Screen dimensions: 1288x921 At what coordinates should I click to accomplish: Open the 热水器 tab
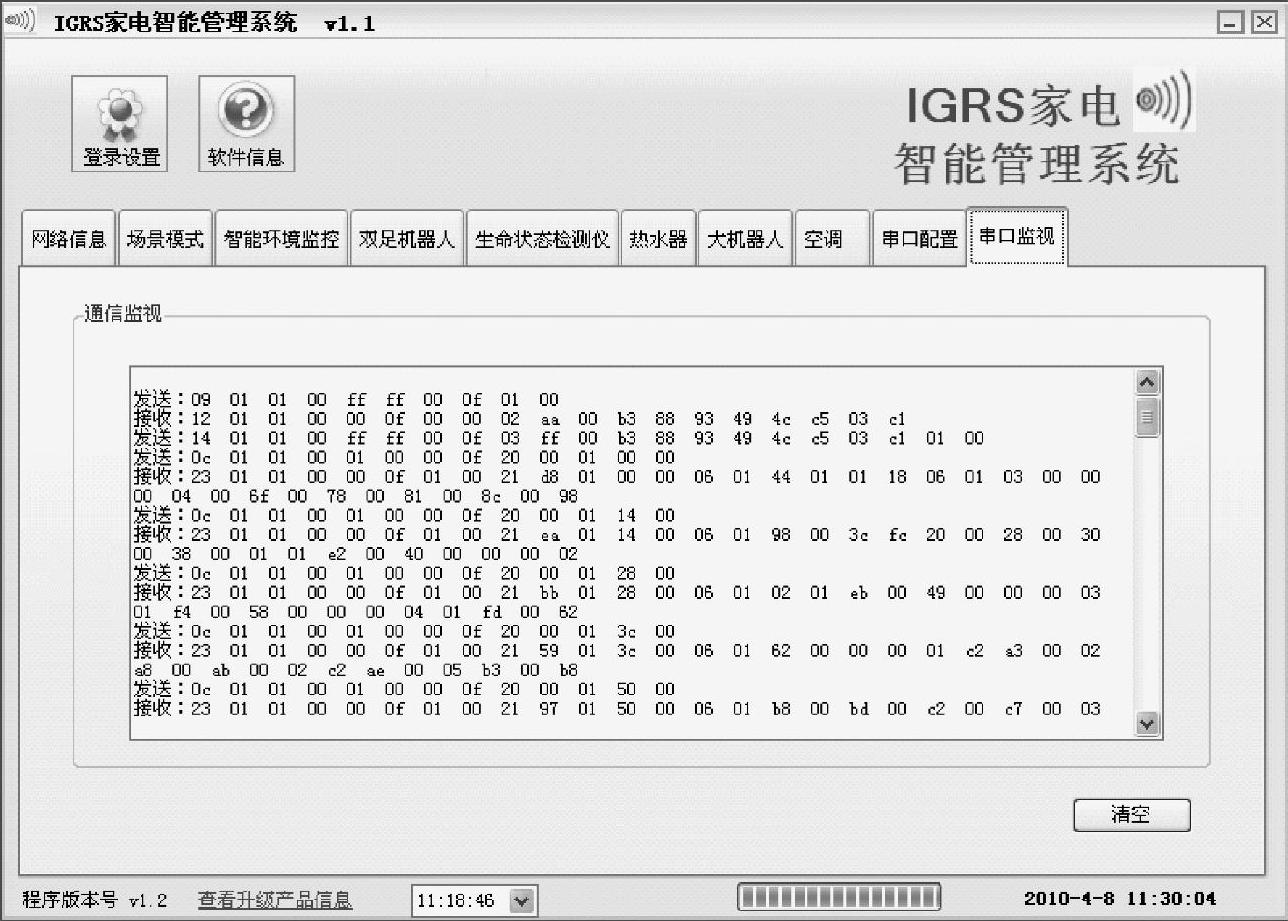(658, 240)
